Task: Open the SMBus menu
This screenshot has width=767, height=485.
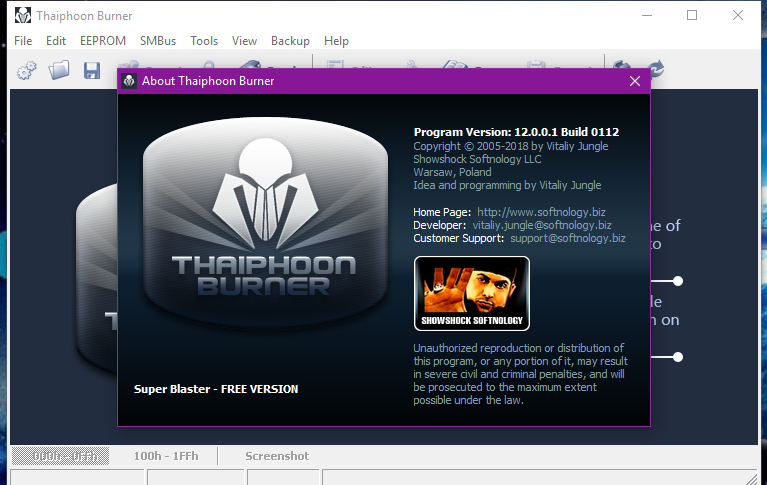Action: click(x=158, y=41)
